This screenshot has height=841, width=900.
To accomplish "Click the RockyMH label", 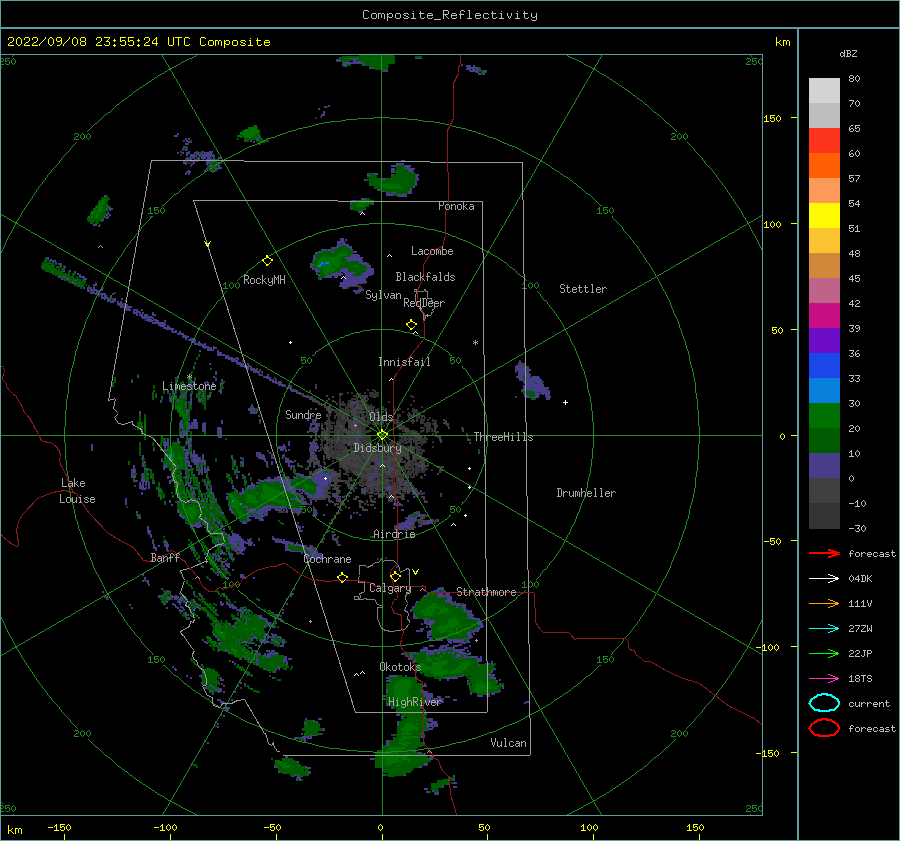I will tap(265, 280).
